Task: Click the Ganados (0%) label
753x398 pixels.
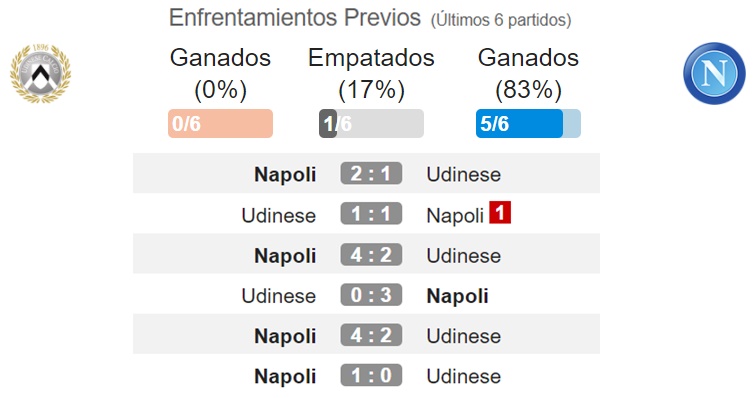Action: tap(220, 73)
